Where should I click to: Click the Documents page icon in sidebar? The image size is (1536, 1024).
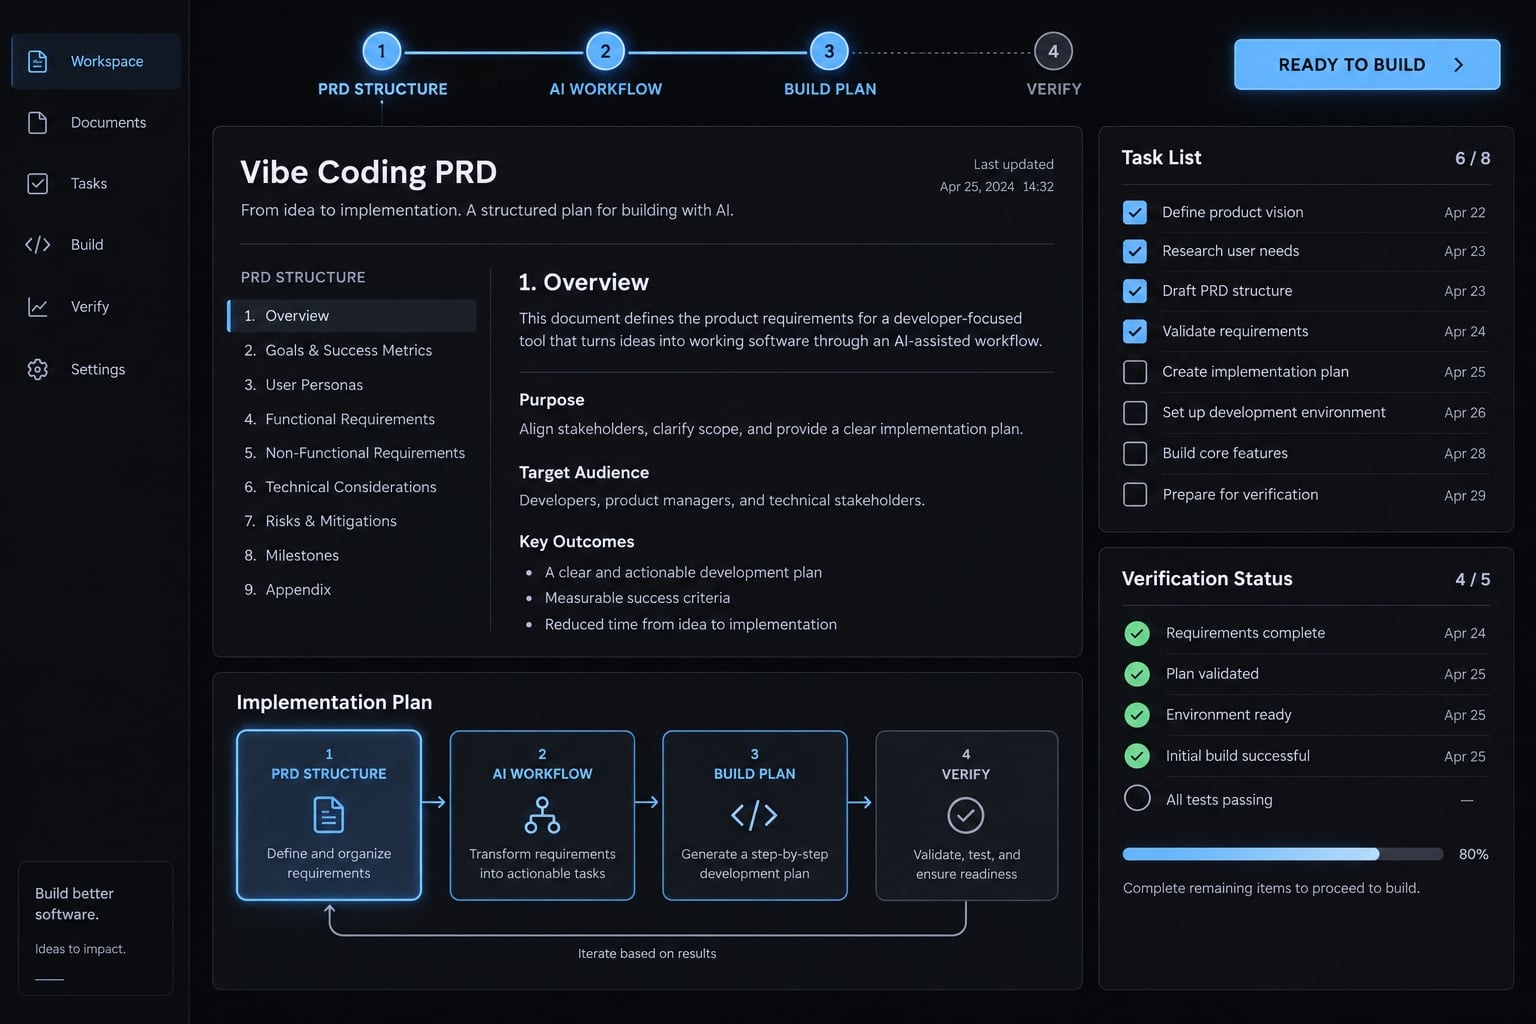coord(37,122)
